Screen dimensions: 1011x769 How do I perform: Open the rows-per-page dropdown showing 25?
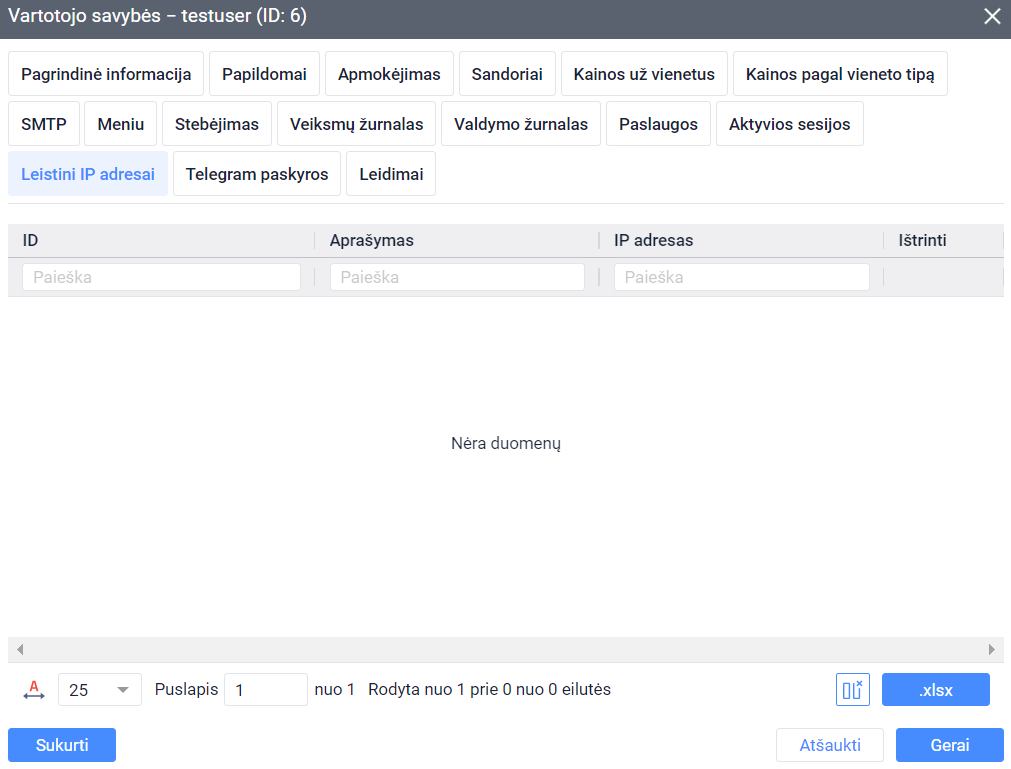pyautogui.click(x=100, y=690)
